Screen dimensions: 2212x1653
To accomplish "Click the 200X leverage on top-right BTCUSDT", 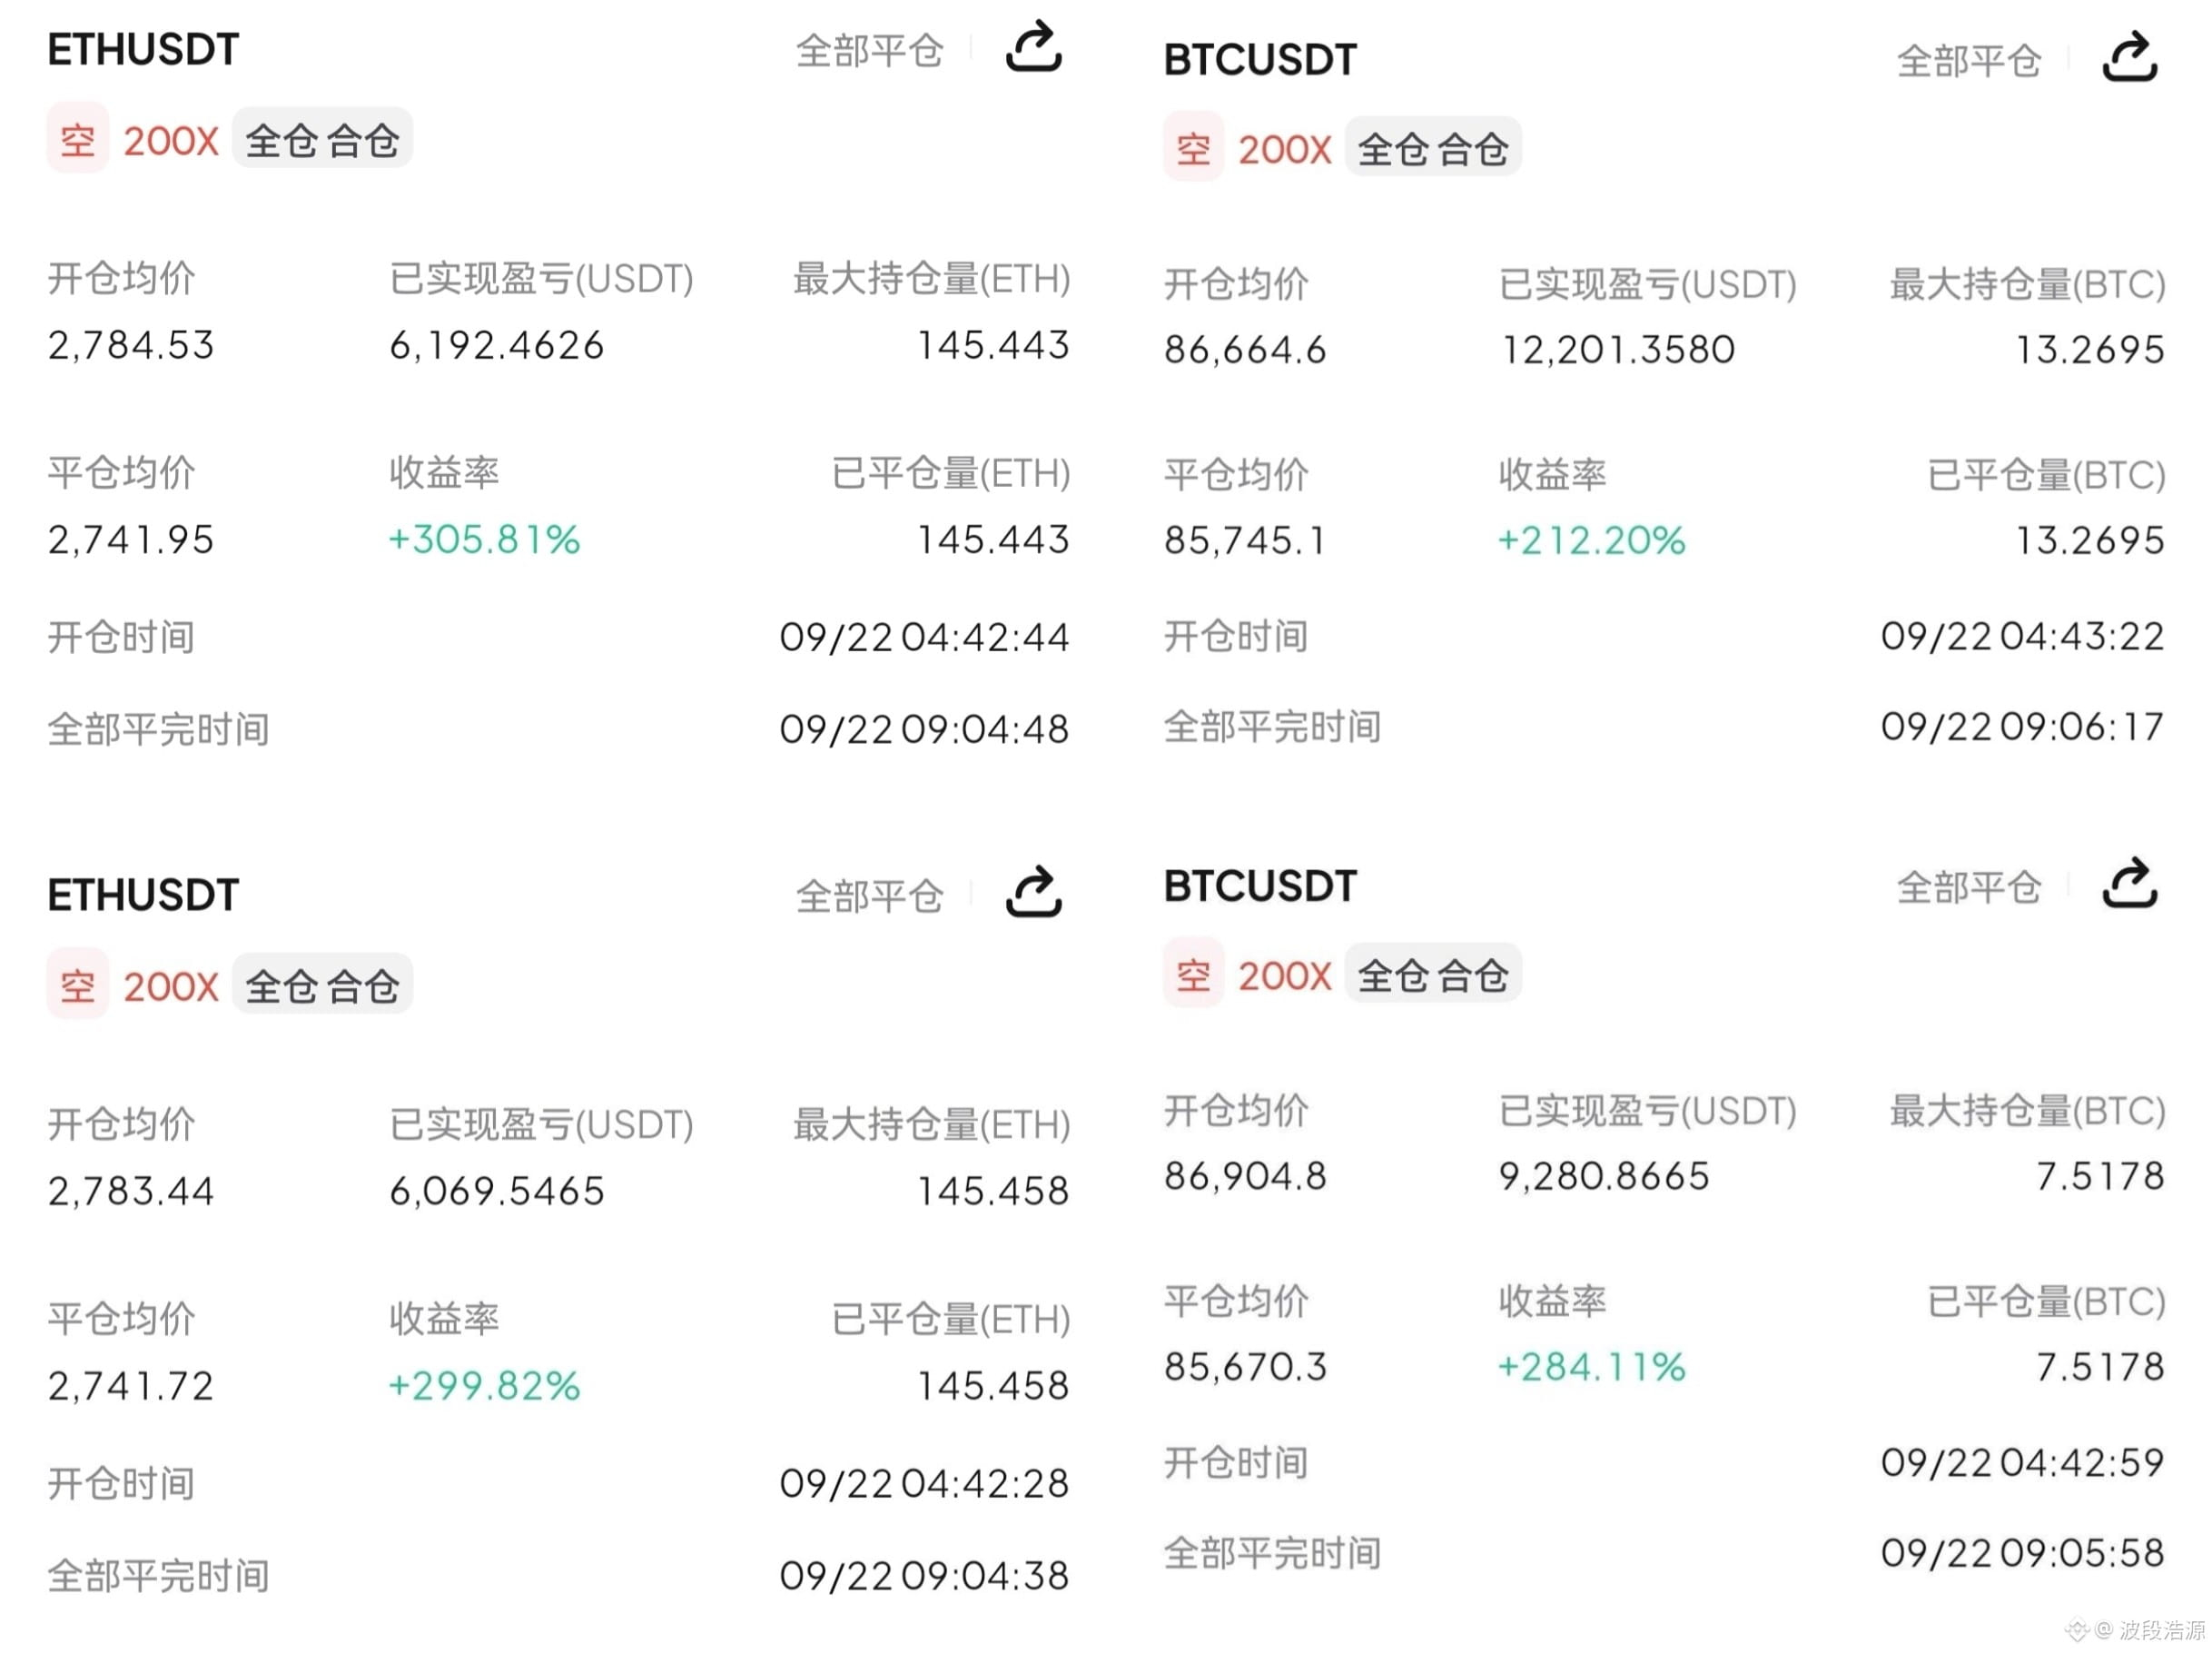I will (1284, 149).
